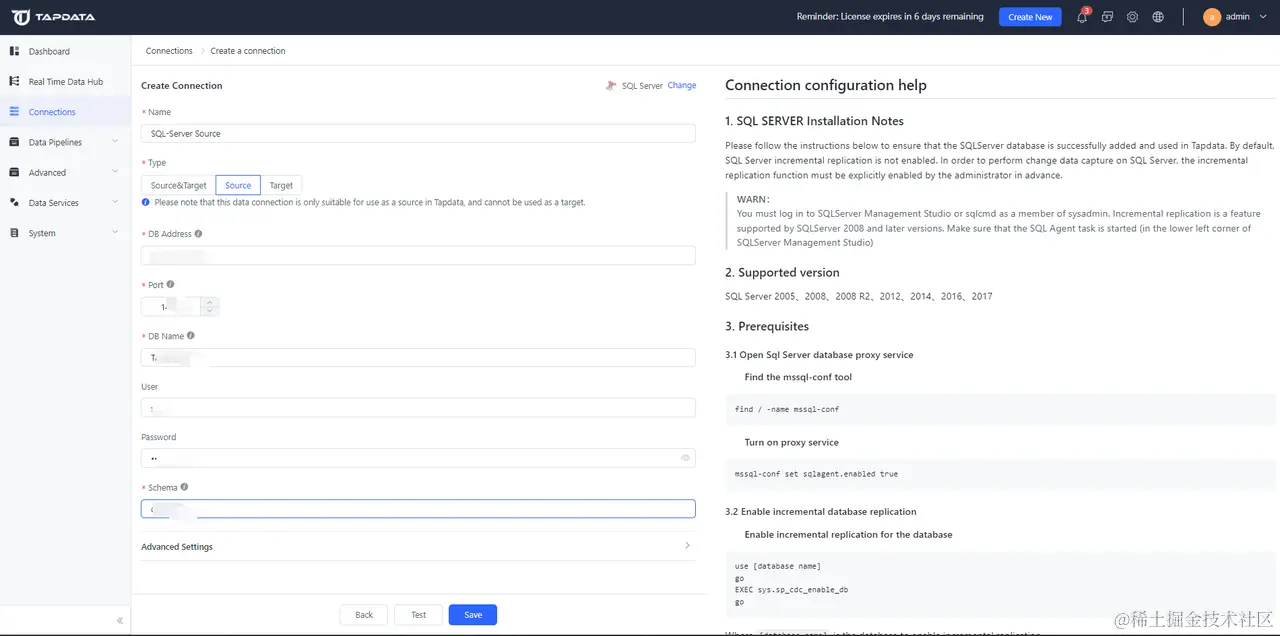Click the DB Name input field
Image resolution: width=1280 pixels, height=636 pixels.
point(418,357)
